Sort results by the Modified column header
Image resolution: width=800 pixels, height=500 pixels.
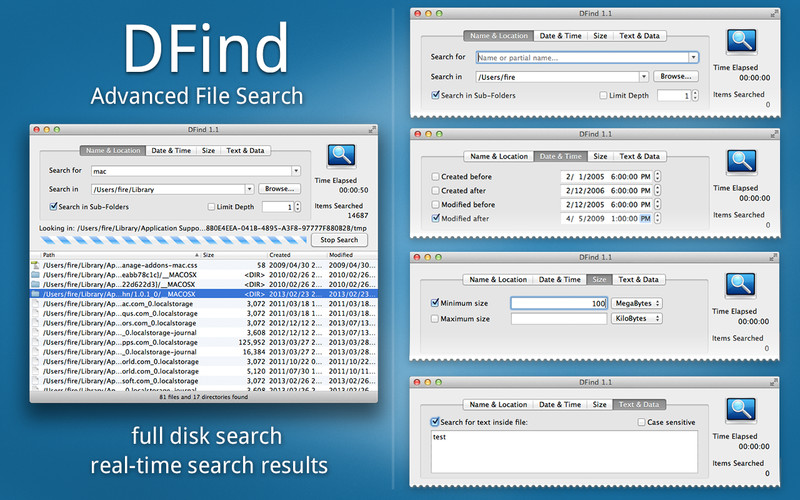[x=352, y=255]
